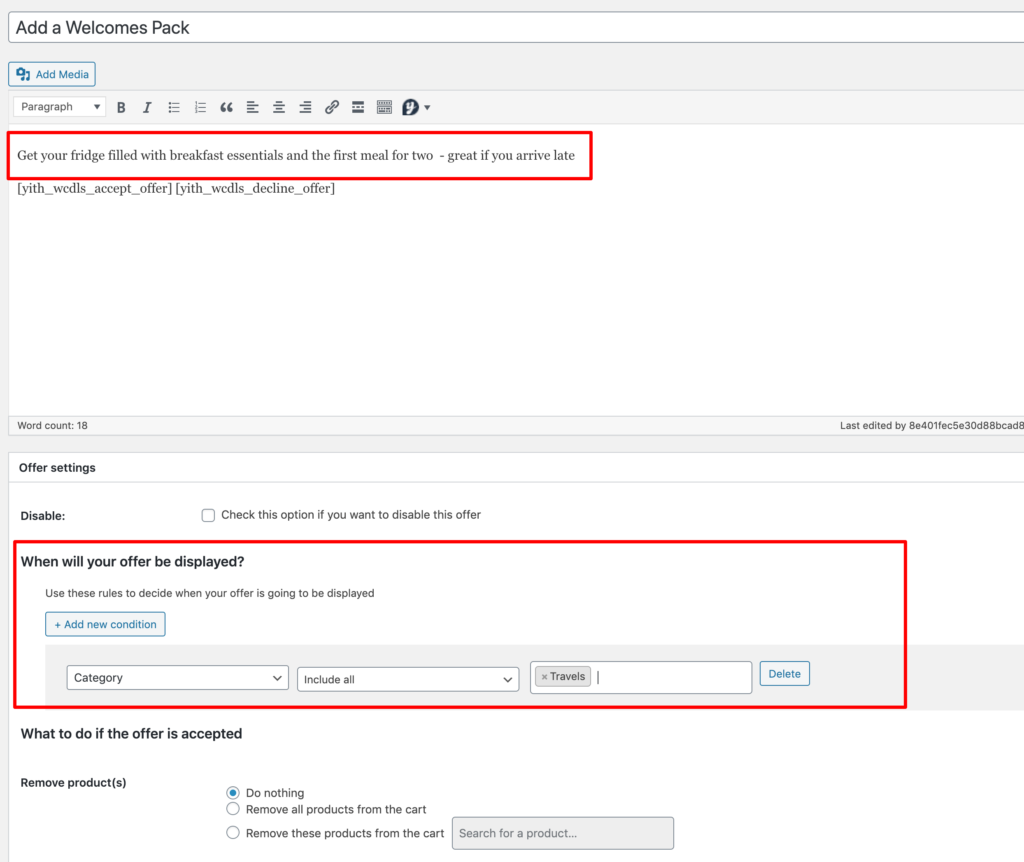
Task: Select Remove all products from the cart
Action: tap(232, 809)
